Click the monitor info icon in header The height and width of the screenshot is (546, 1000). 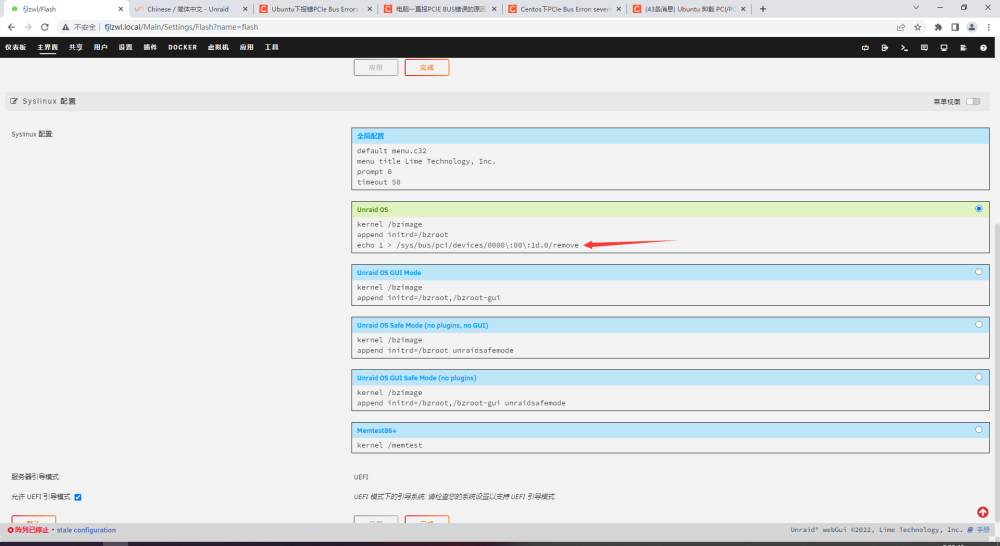click(x=944, y=47)
